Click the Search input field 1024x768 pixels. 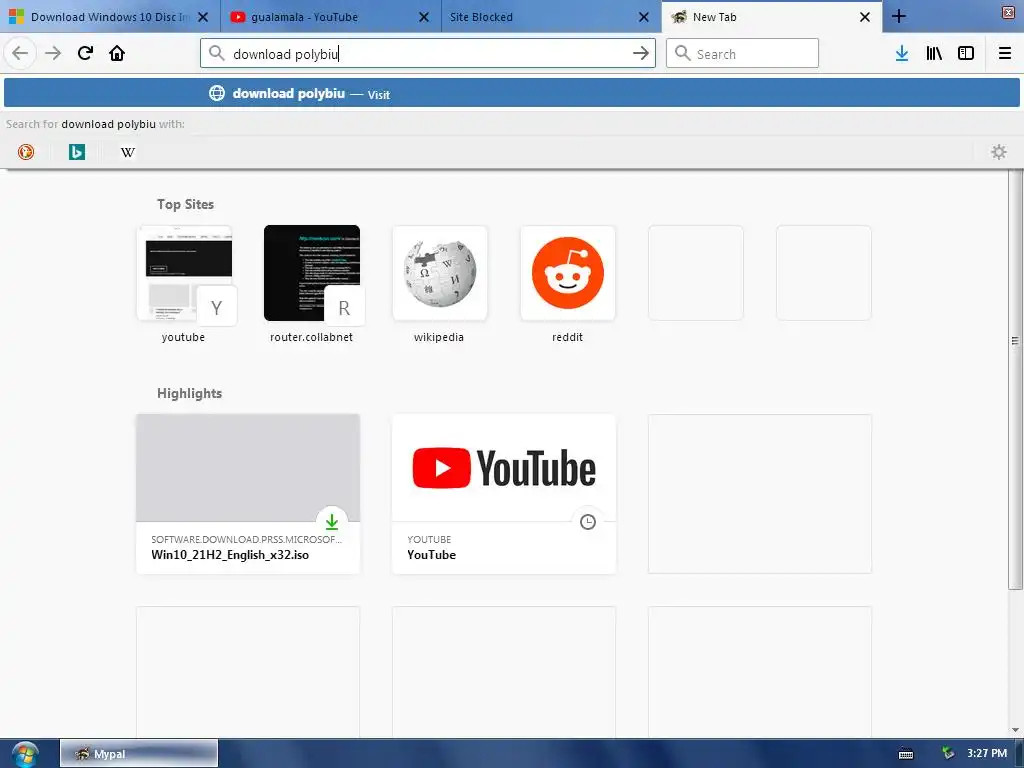click(x=742, y=53)
